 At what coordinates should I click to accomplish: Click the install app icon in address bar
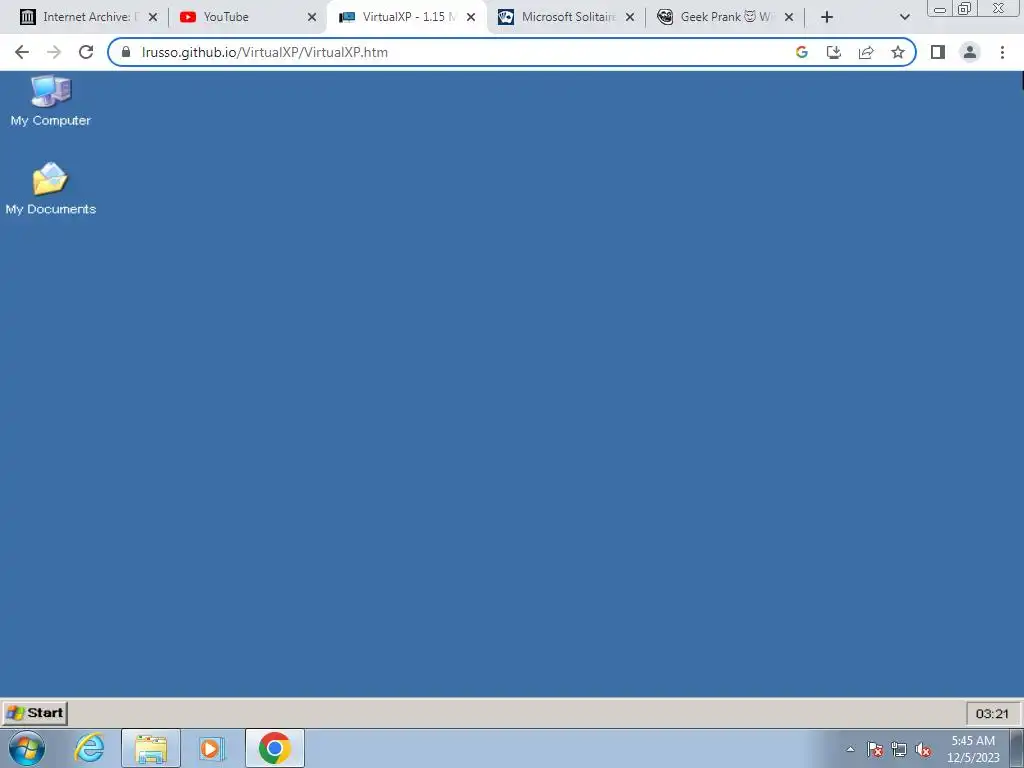834,52
